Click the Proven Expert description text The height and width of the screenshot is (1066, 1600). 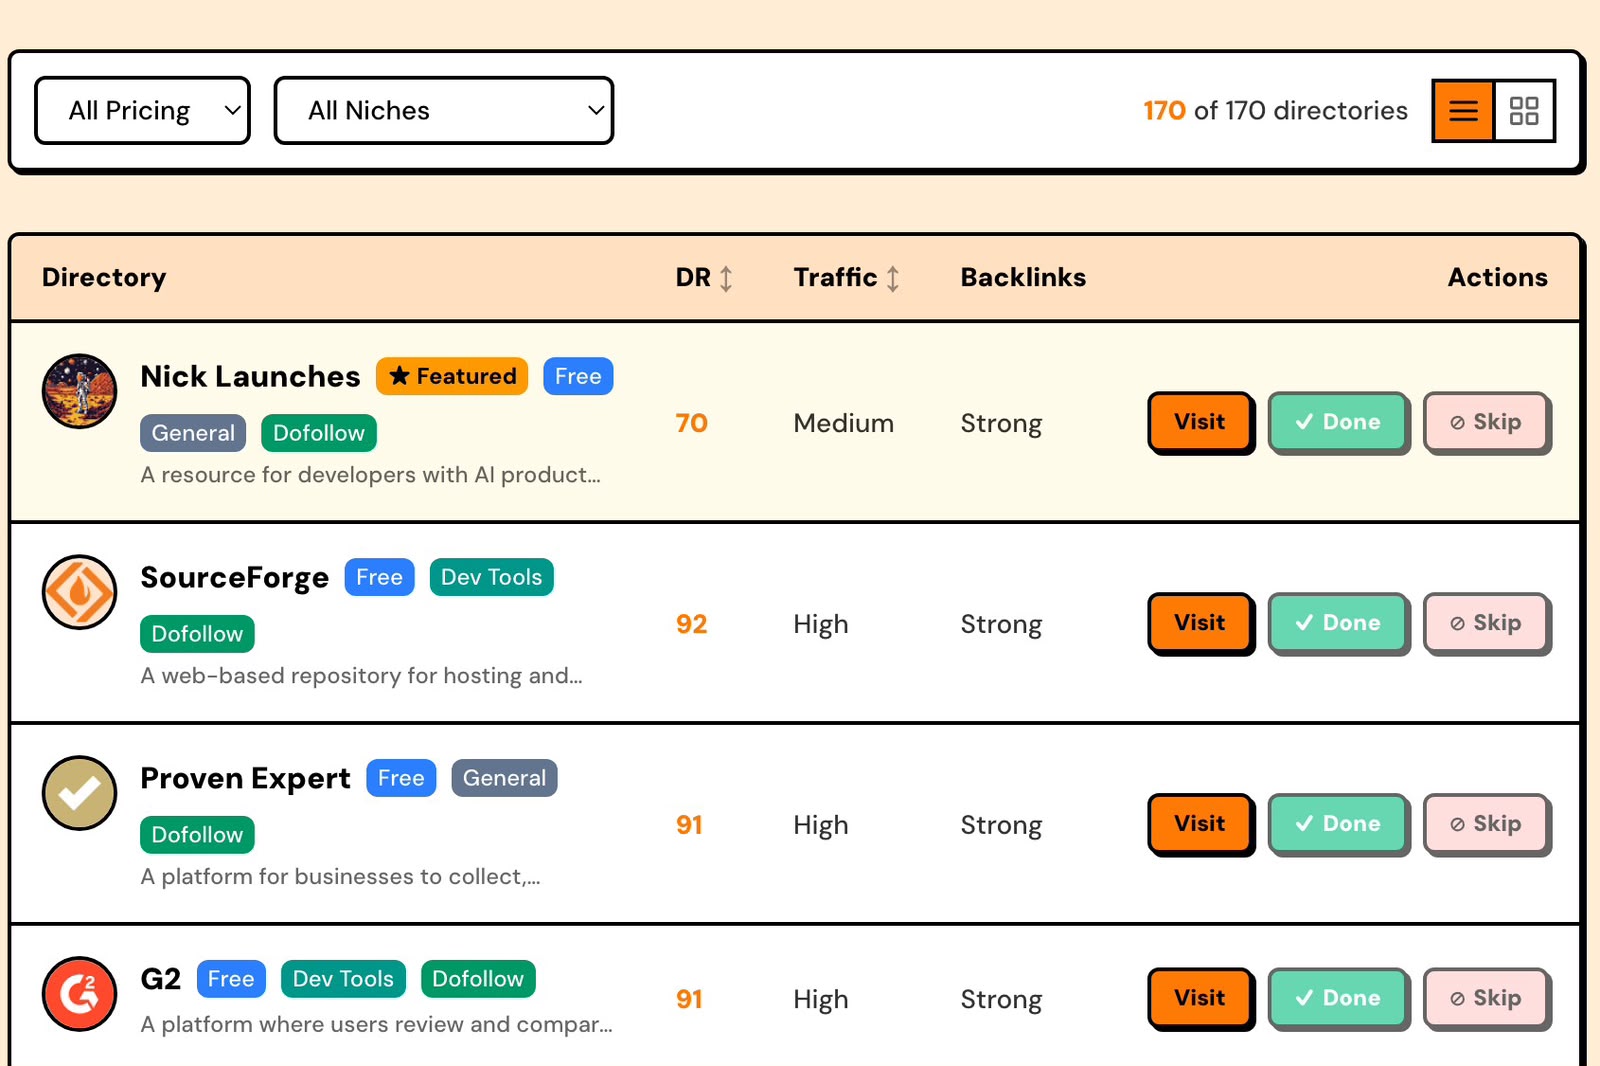click(x=340, y=877)
